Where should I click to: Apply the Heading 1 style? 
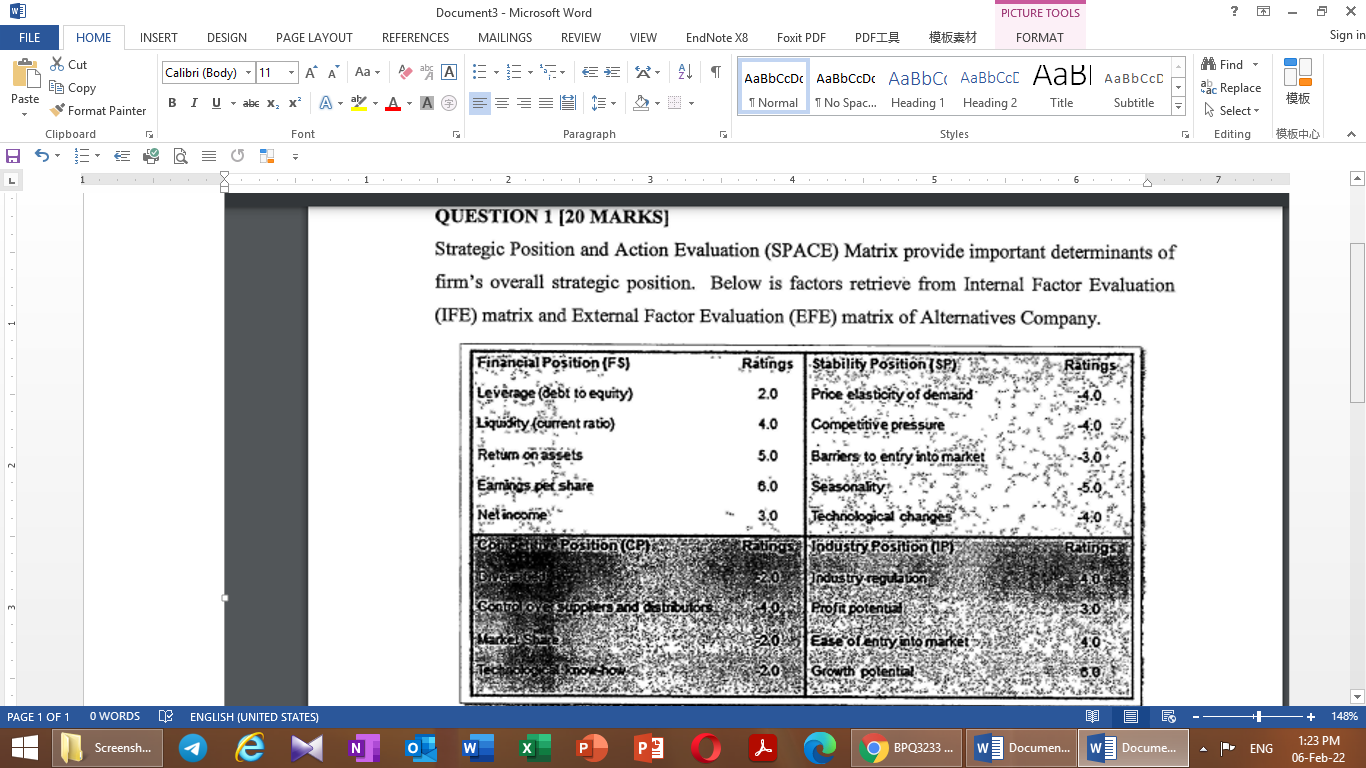(x=917, y=86)
